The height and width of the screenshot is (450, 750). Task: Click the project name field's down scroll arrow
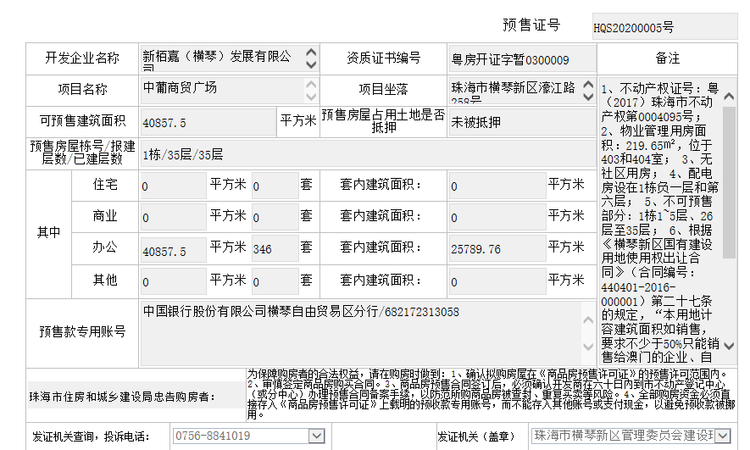[311, 96]
